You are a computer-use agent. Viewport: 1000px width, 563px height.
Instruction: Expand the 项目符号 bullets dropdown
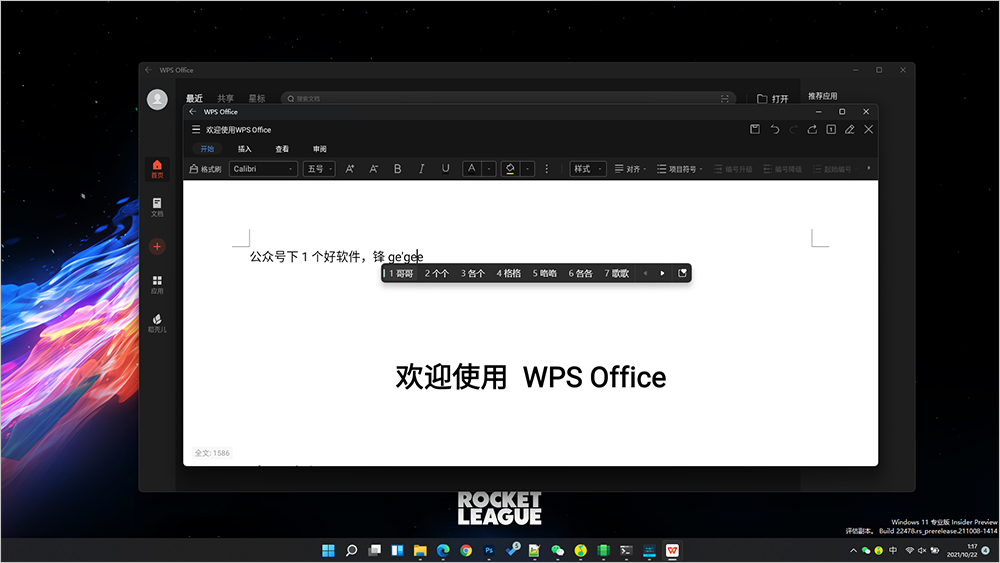679,169
